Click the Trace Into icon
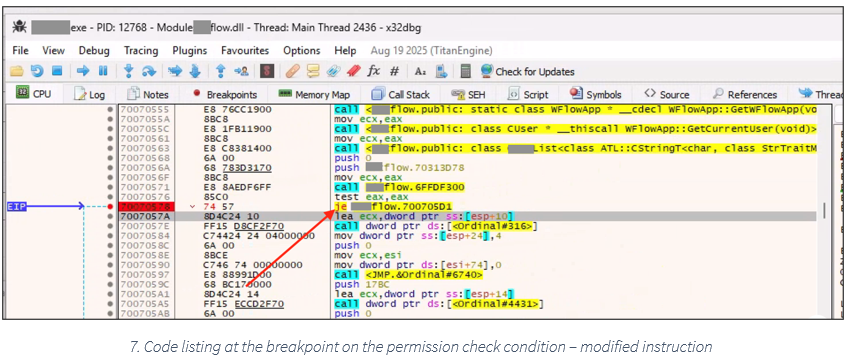Image resolution: width=845 pixels, height=364 pixels. (x=175, y=71)
